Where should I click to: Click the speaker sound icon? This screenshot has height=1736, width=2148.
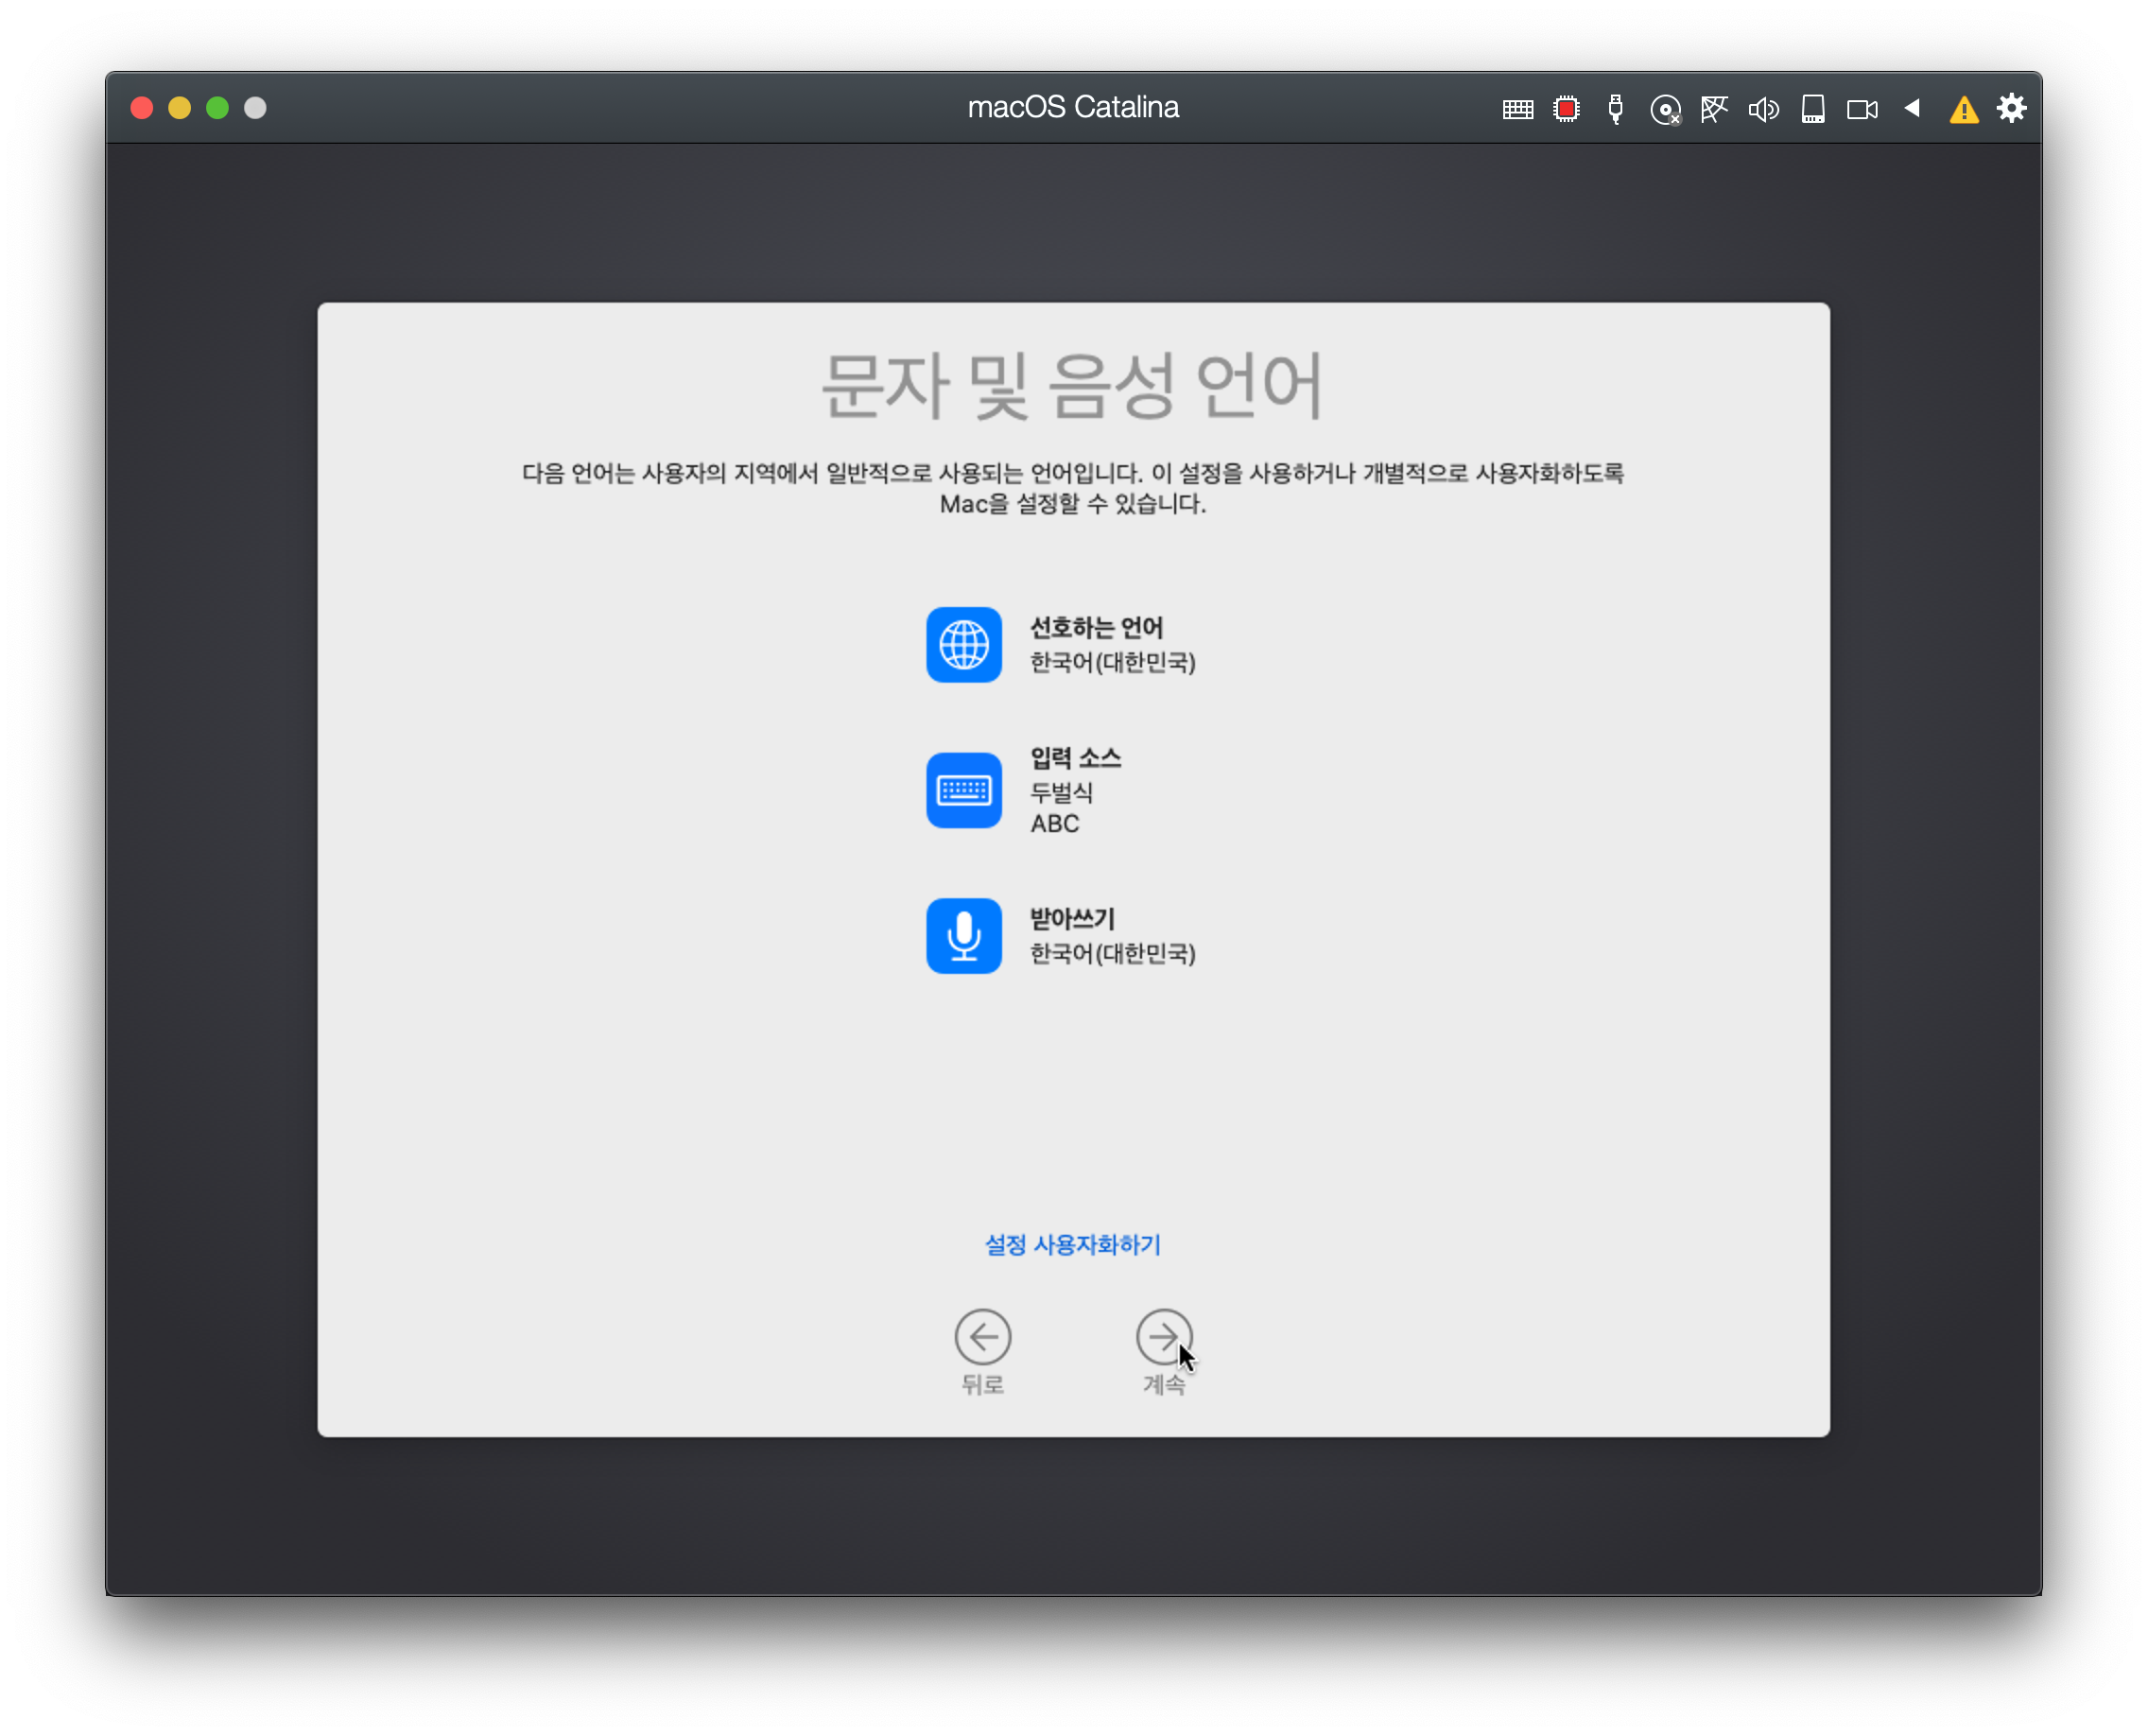1763,109
